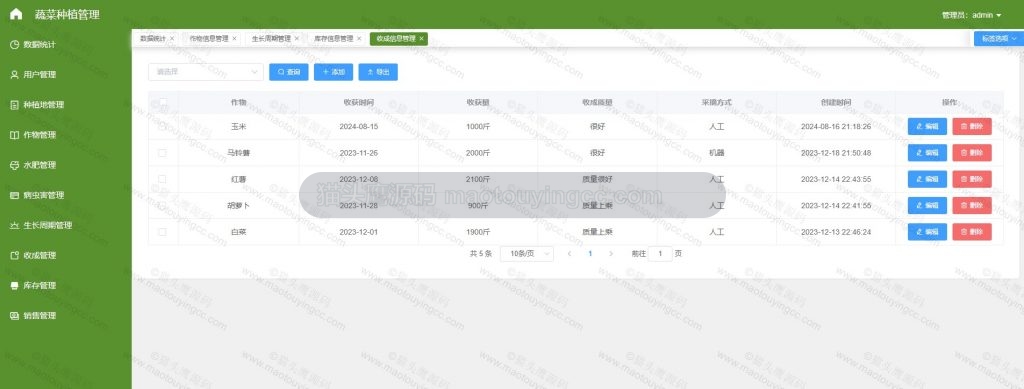Click the 1900斤 harvest amount cell
This screenshot has width=1024, height=389.
[x=478, y=232]
